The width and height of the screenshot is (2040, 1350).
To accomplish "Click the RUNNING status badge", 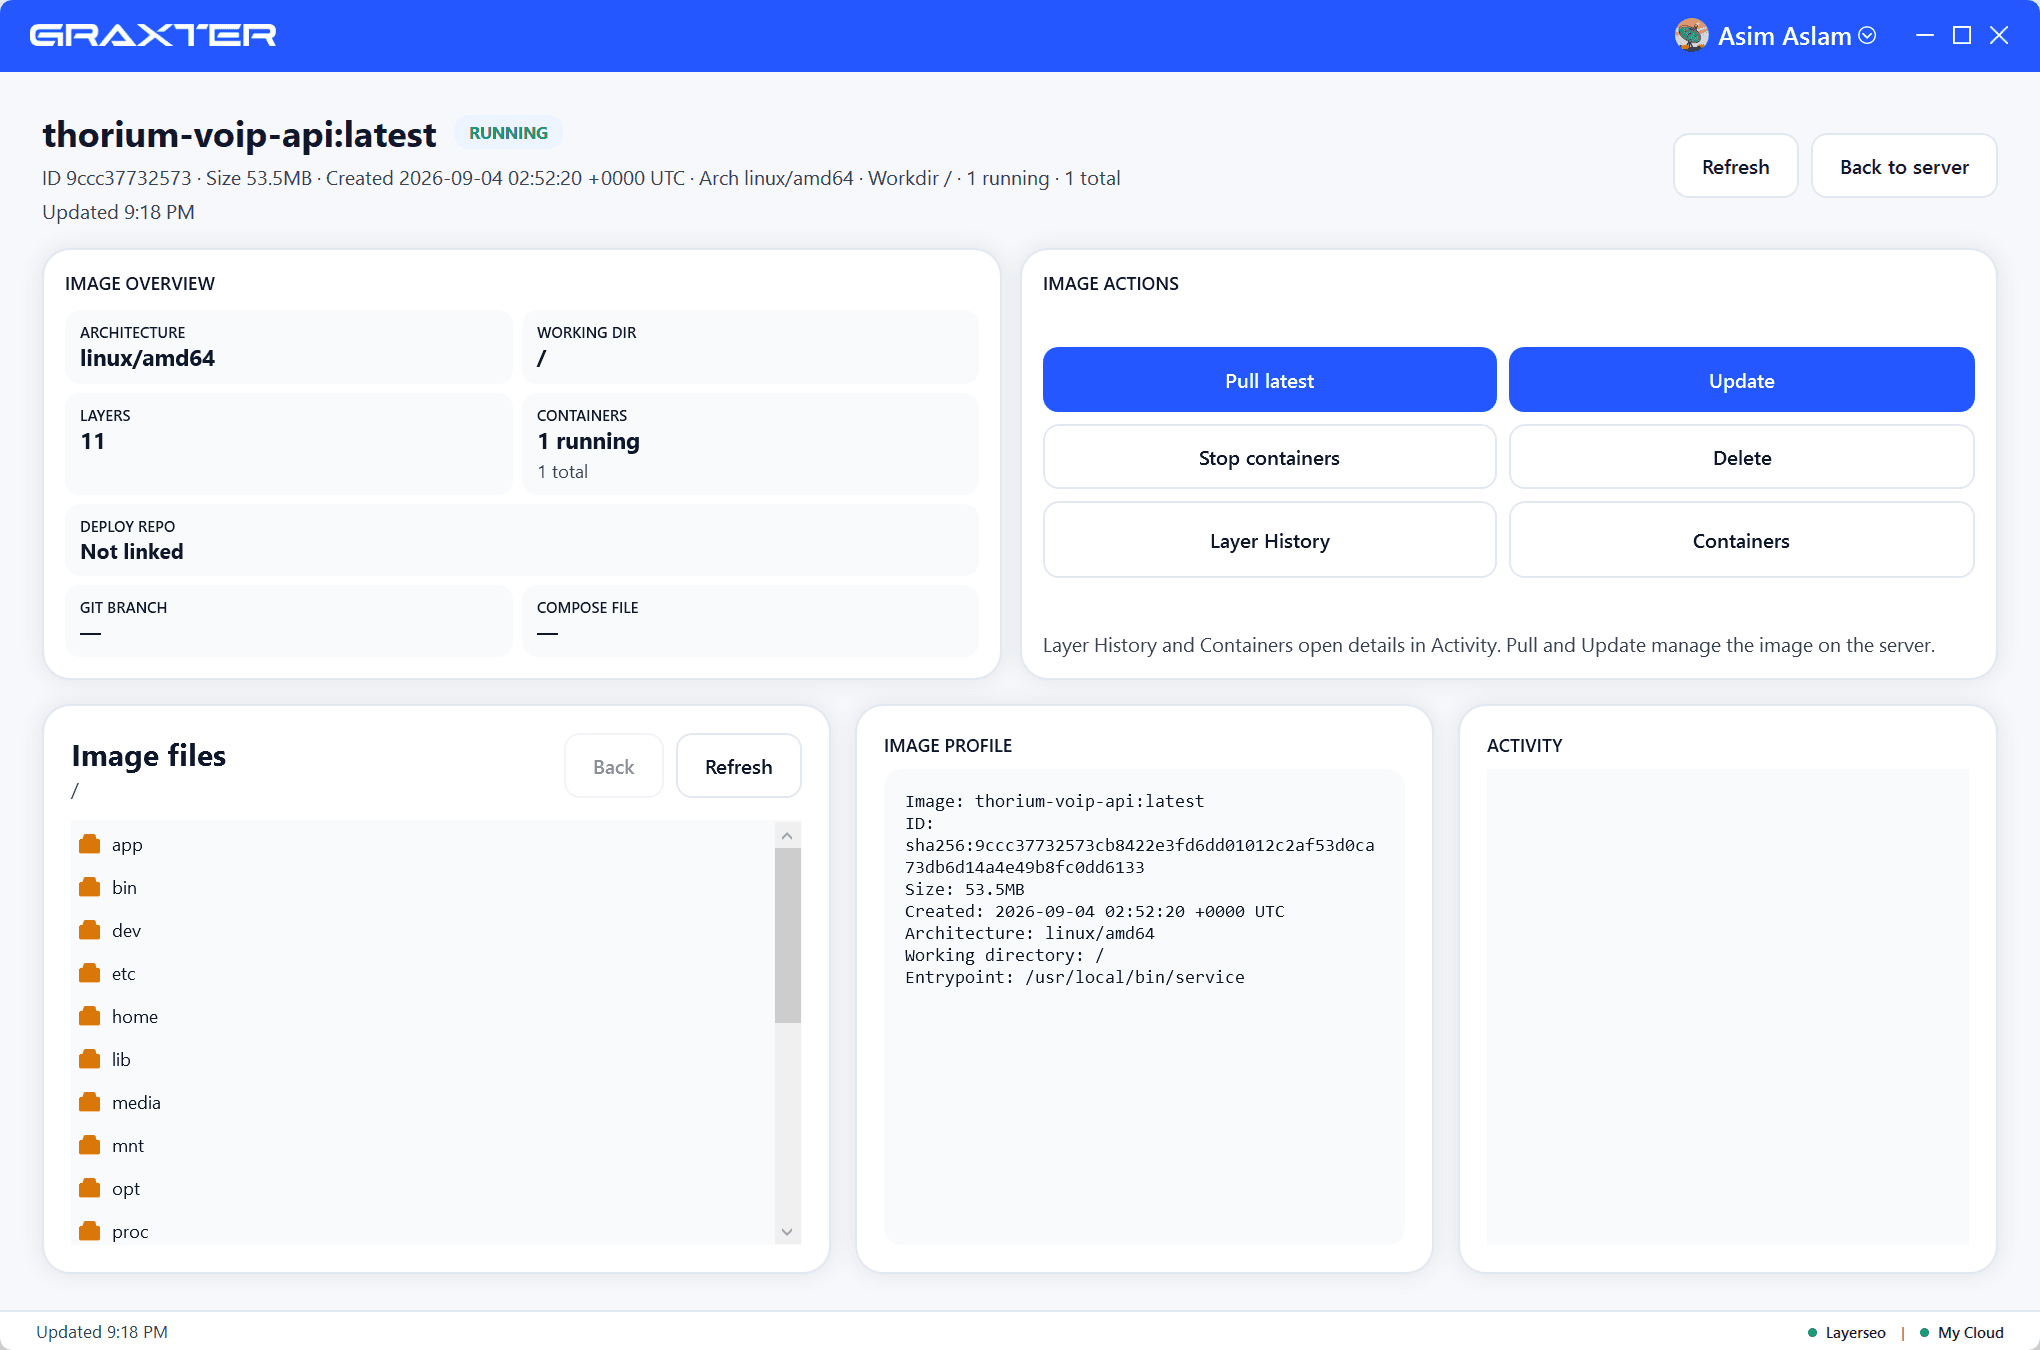I will (x=508, y=133).
